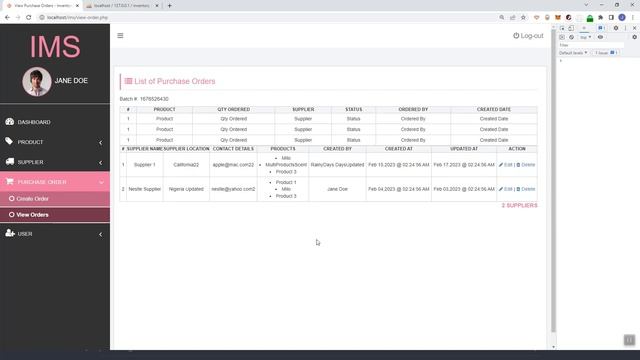The image size is (640, 360).
Task: Select the View Orders radio circle
Action: click(x=11, y=214)
